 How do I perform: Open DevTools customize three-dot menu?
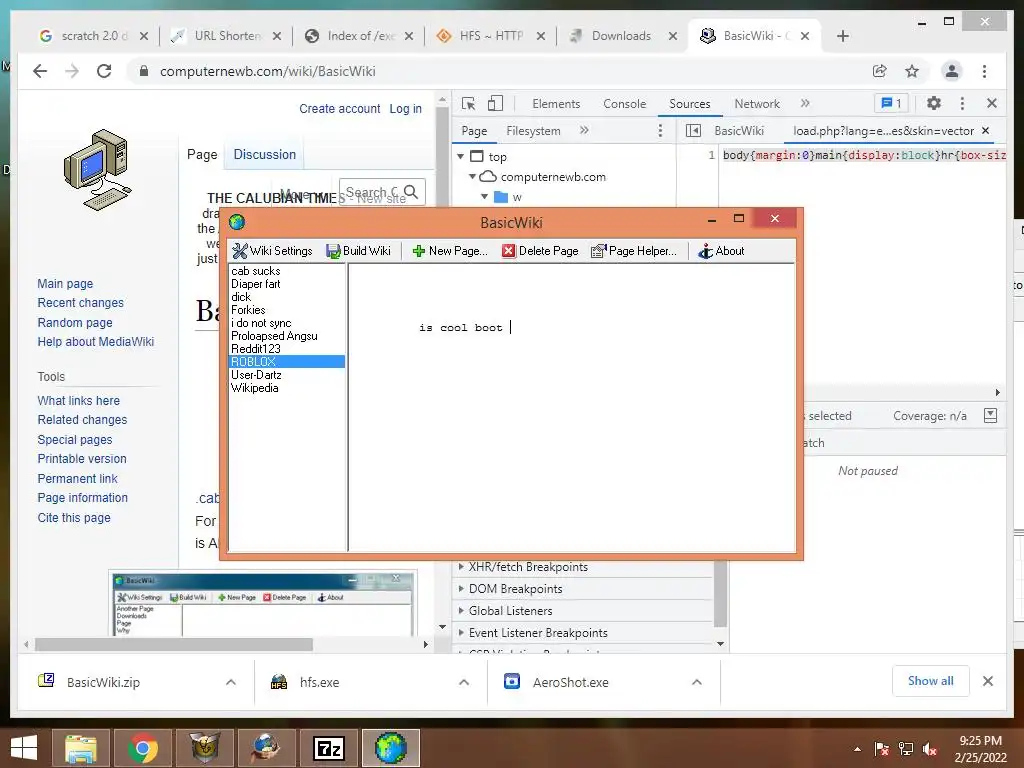962,103
